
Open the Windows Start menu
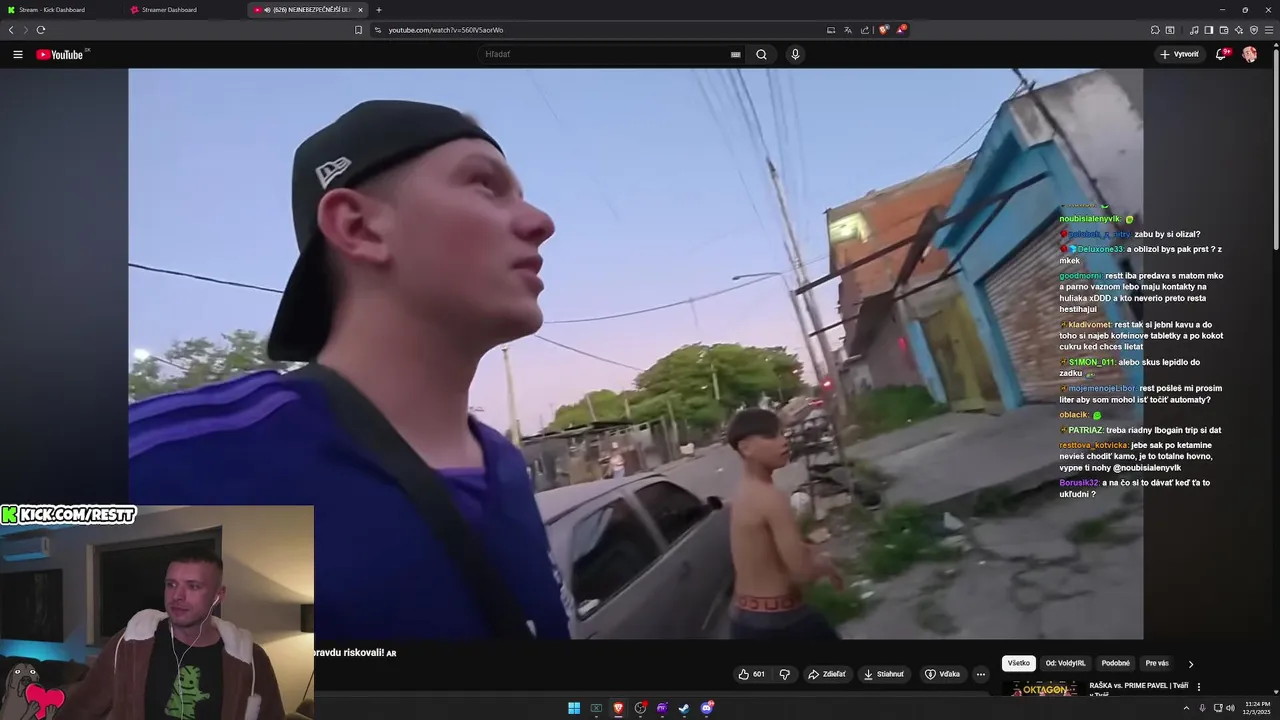(x=574, y=708)
